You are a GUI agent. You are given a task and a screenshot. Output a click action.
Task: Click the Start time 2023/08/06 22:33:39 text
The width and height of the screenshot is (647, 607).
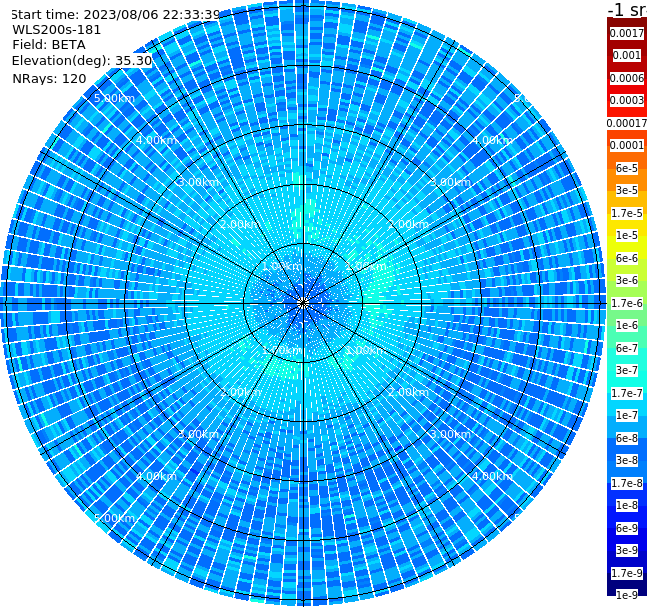pyautogui.click(x=115, y=15)
